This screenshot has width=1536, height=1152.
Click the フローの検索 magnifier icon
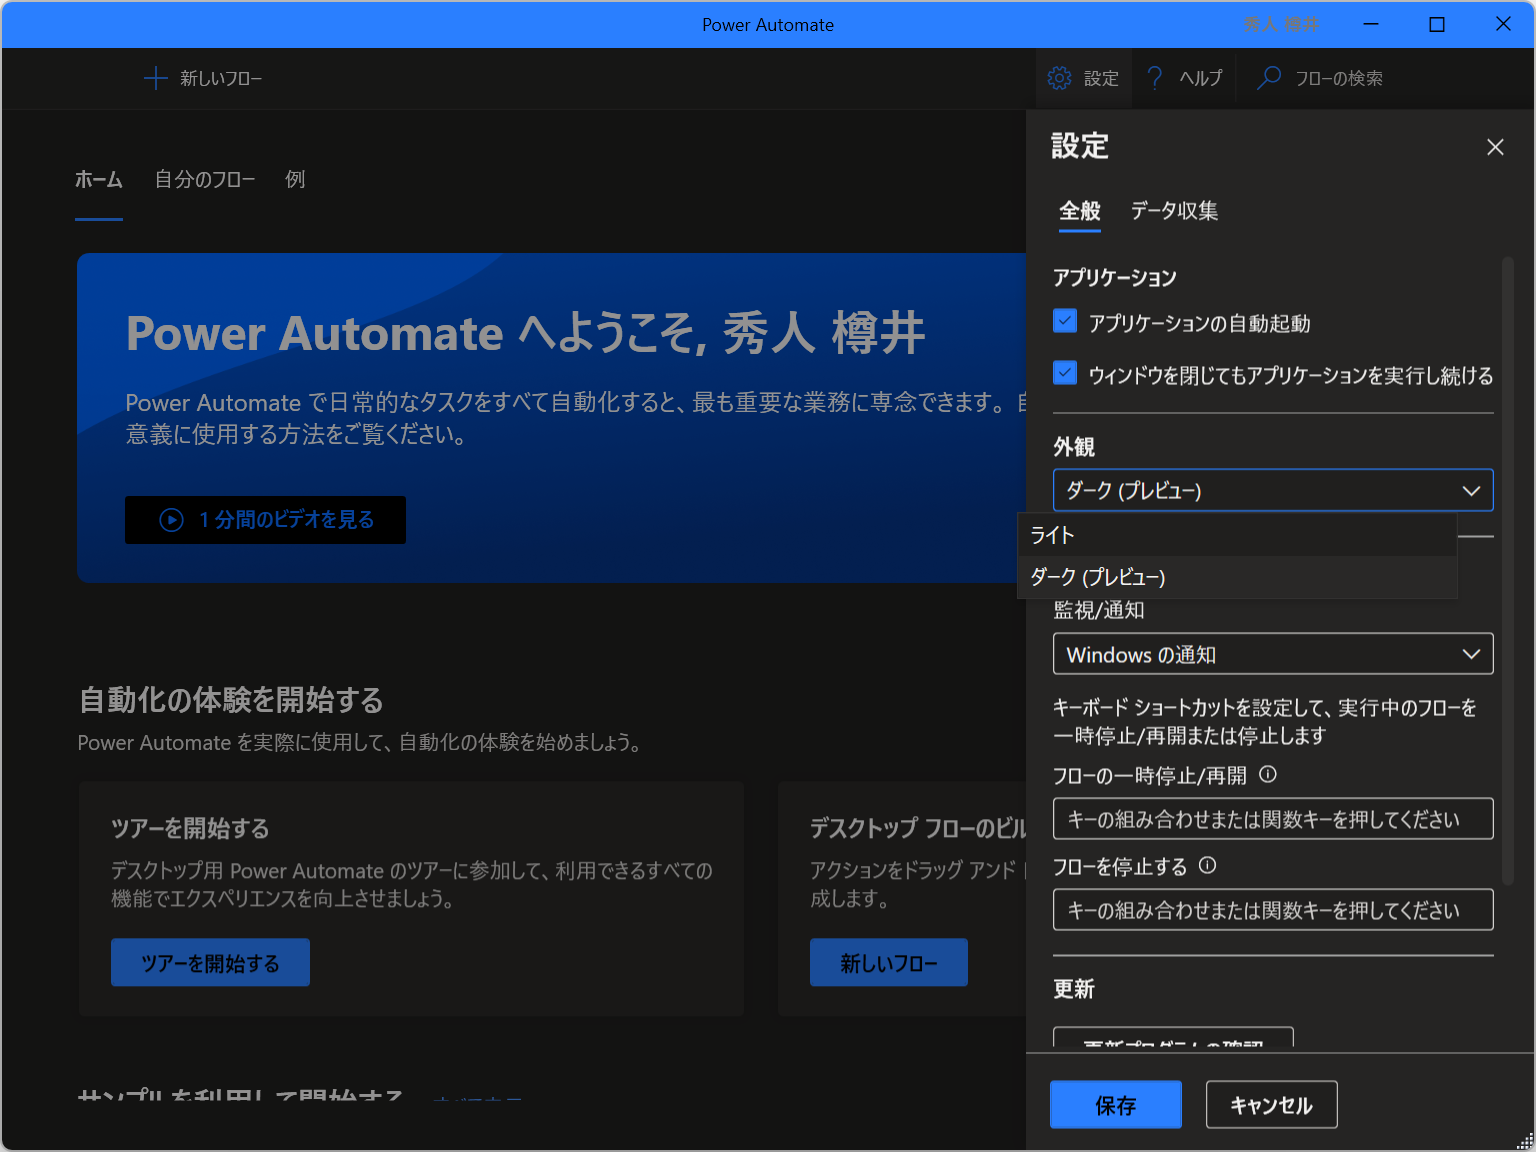point(1268,78)
